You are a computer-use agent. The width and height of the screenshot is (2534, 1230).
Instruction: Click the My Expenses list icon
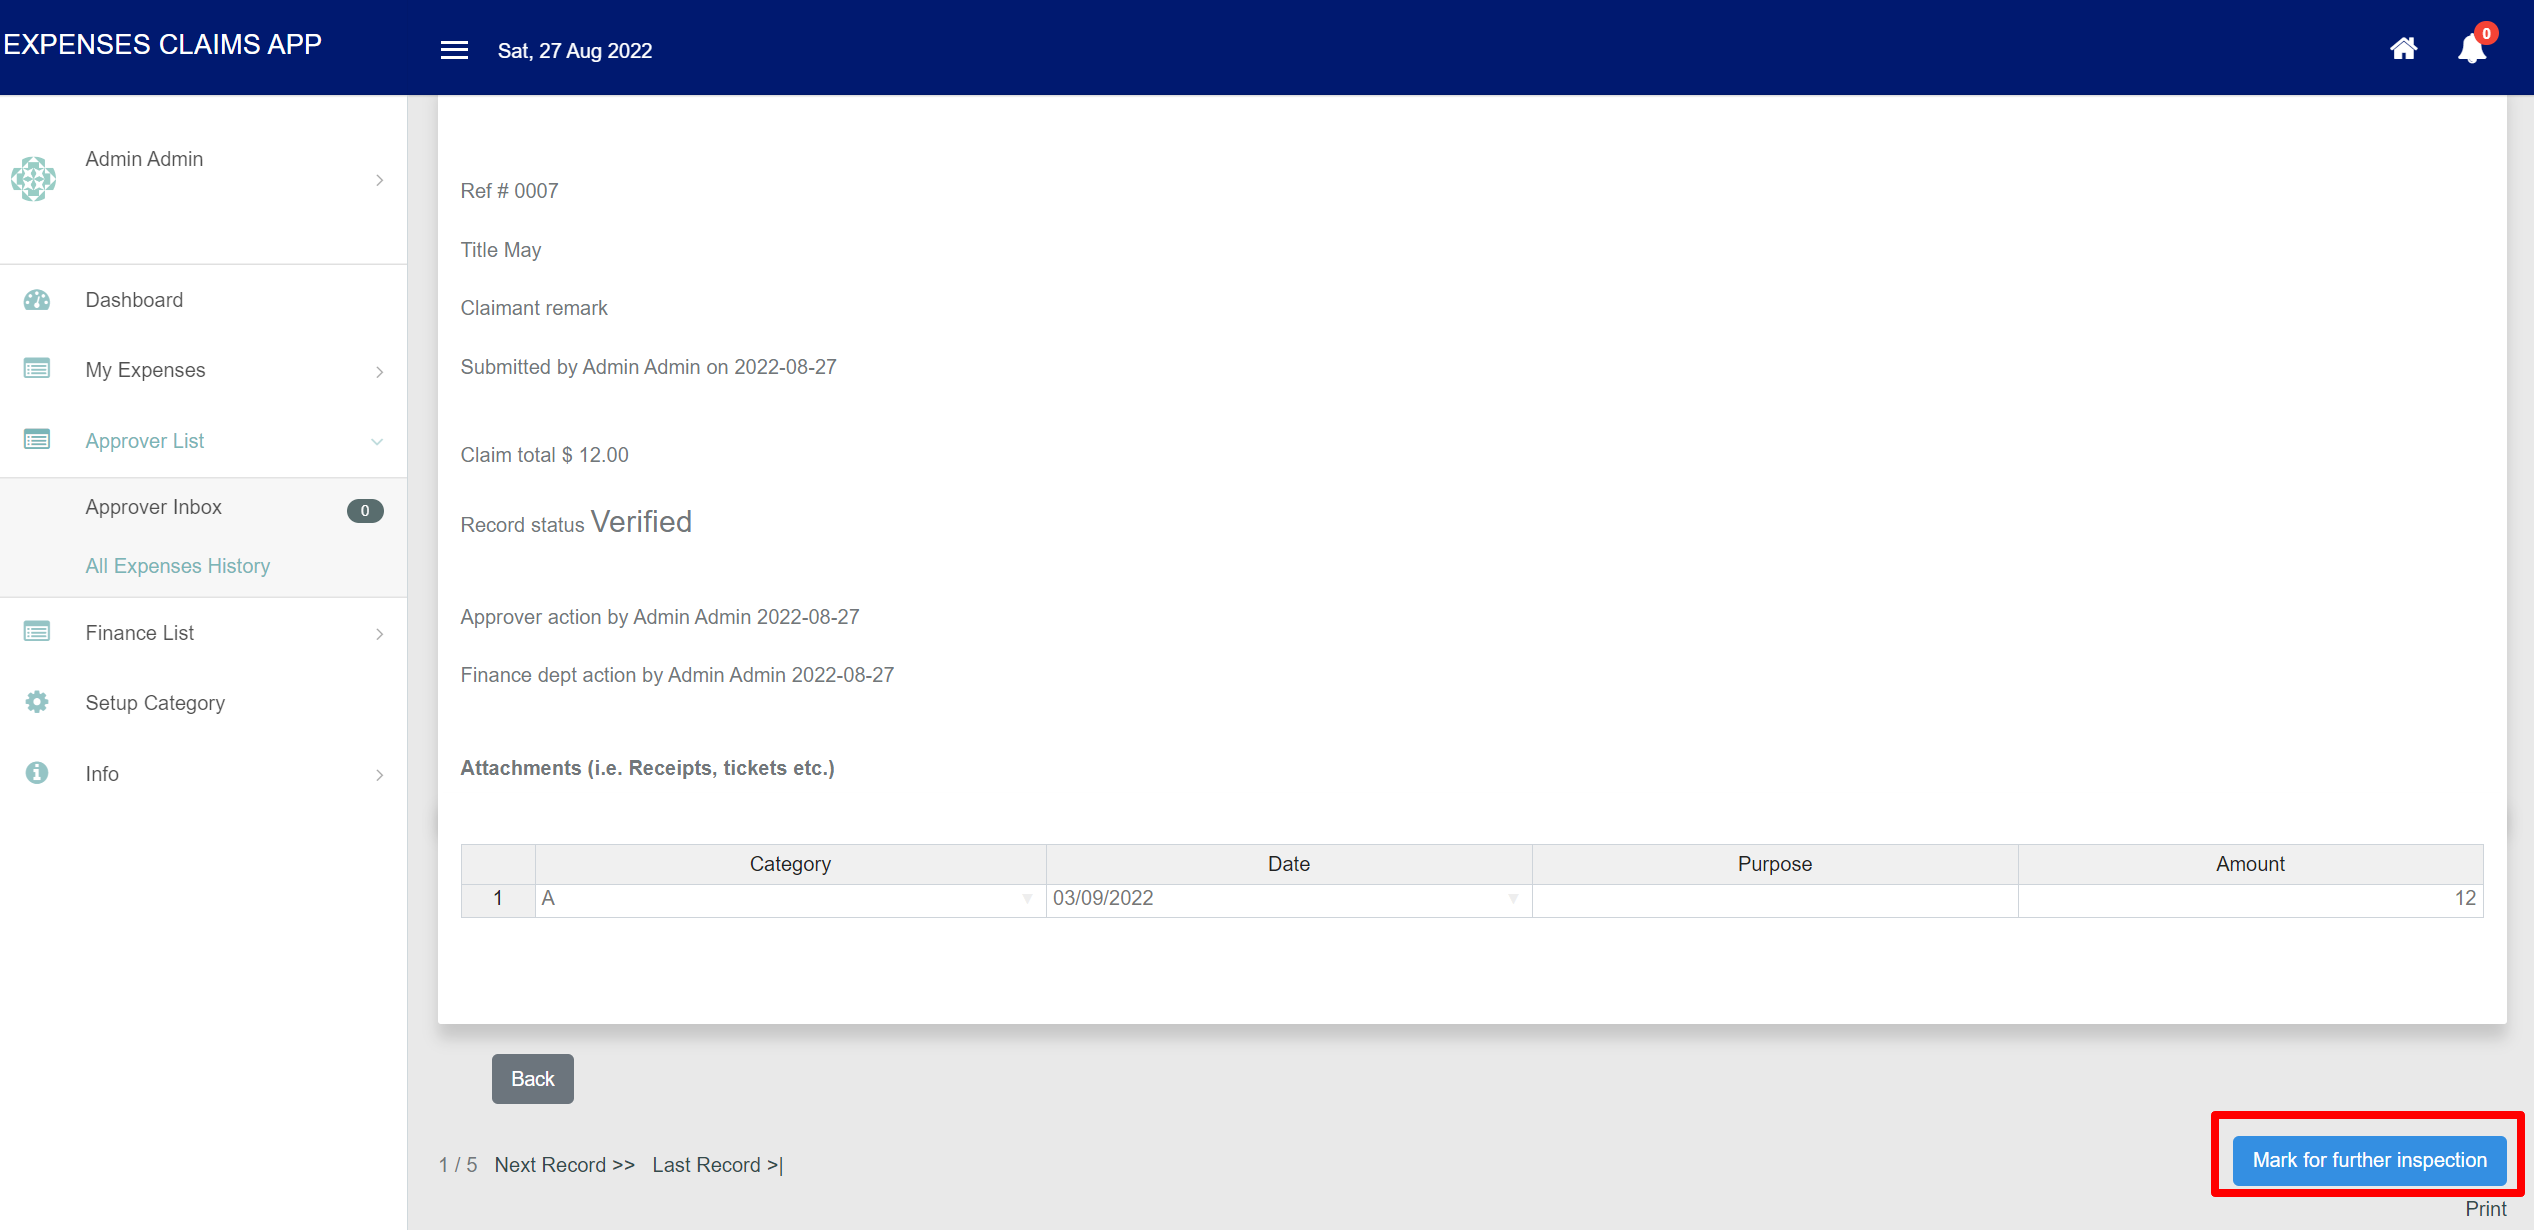[37, 369]
